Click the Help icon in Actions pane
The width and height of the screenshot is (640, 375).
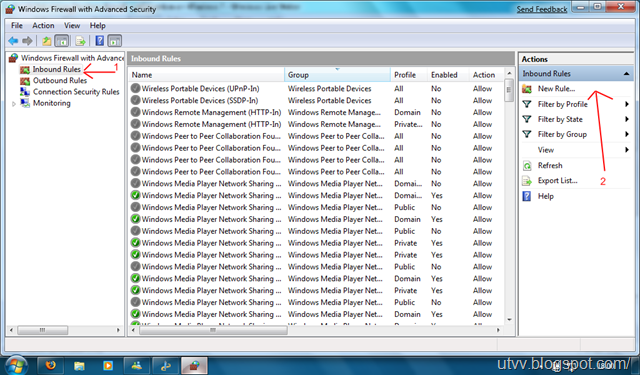point(527,196)
